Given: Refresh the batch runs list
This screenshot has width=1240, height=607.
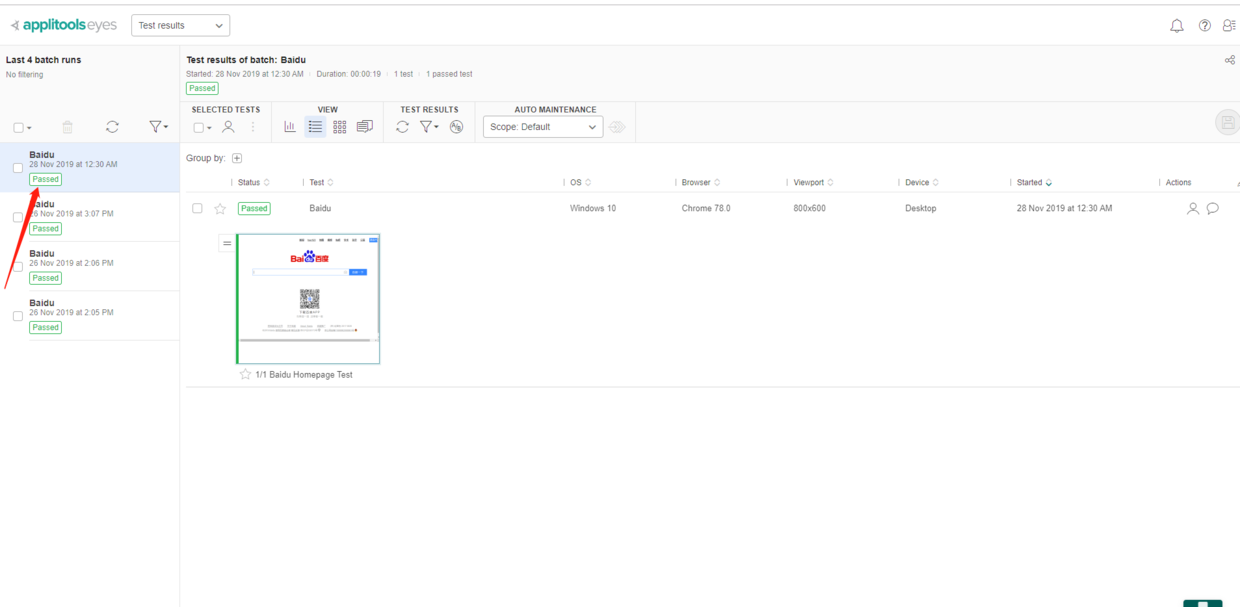Looking at the screenshot, I should pyautogui.click(x=112, y=127).
